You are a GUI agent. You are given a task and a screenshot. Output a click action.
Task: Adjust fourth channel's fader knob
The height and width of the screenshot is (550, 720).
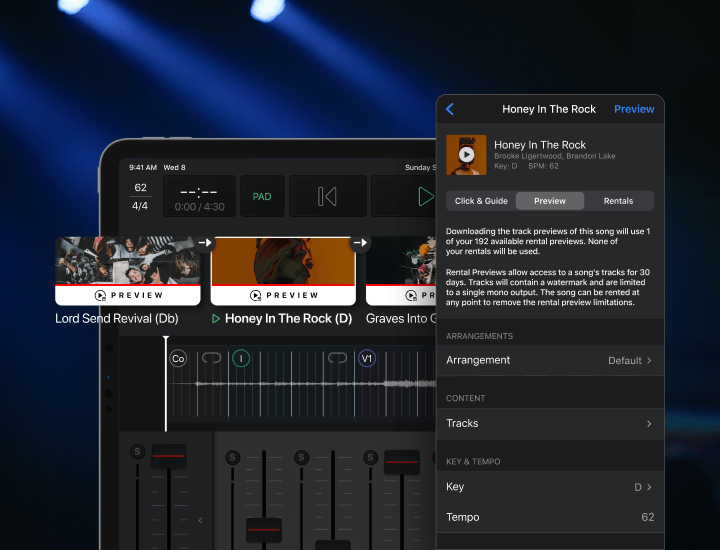402,462
